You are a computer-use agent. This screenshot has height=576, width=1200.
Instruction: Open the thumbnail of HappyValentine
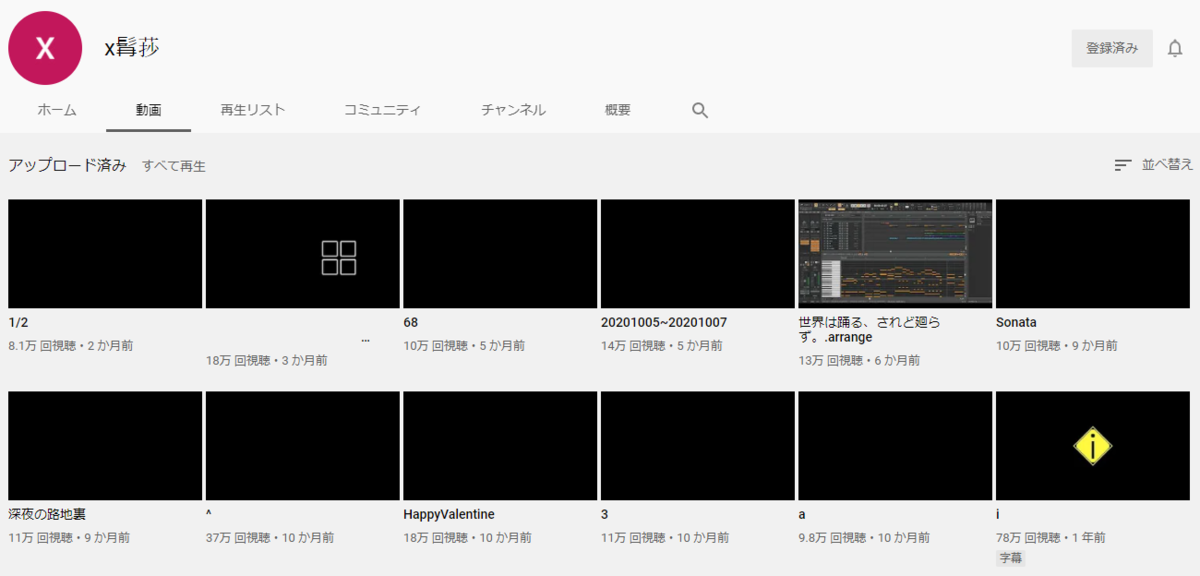[500, 446]
